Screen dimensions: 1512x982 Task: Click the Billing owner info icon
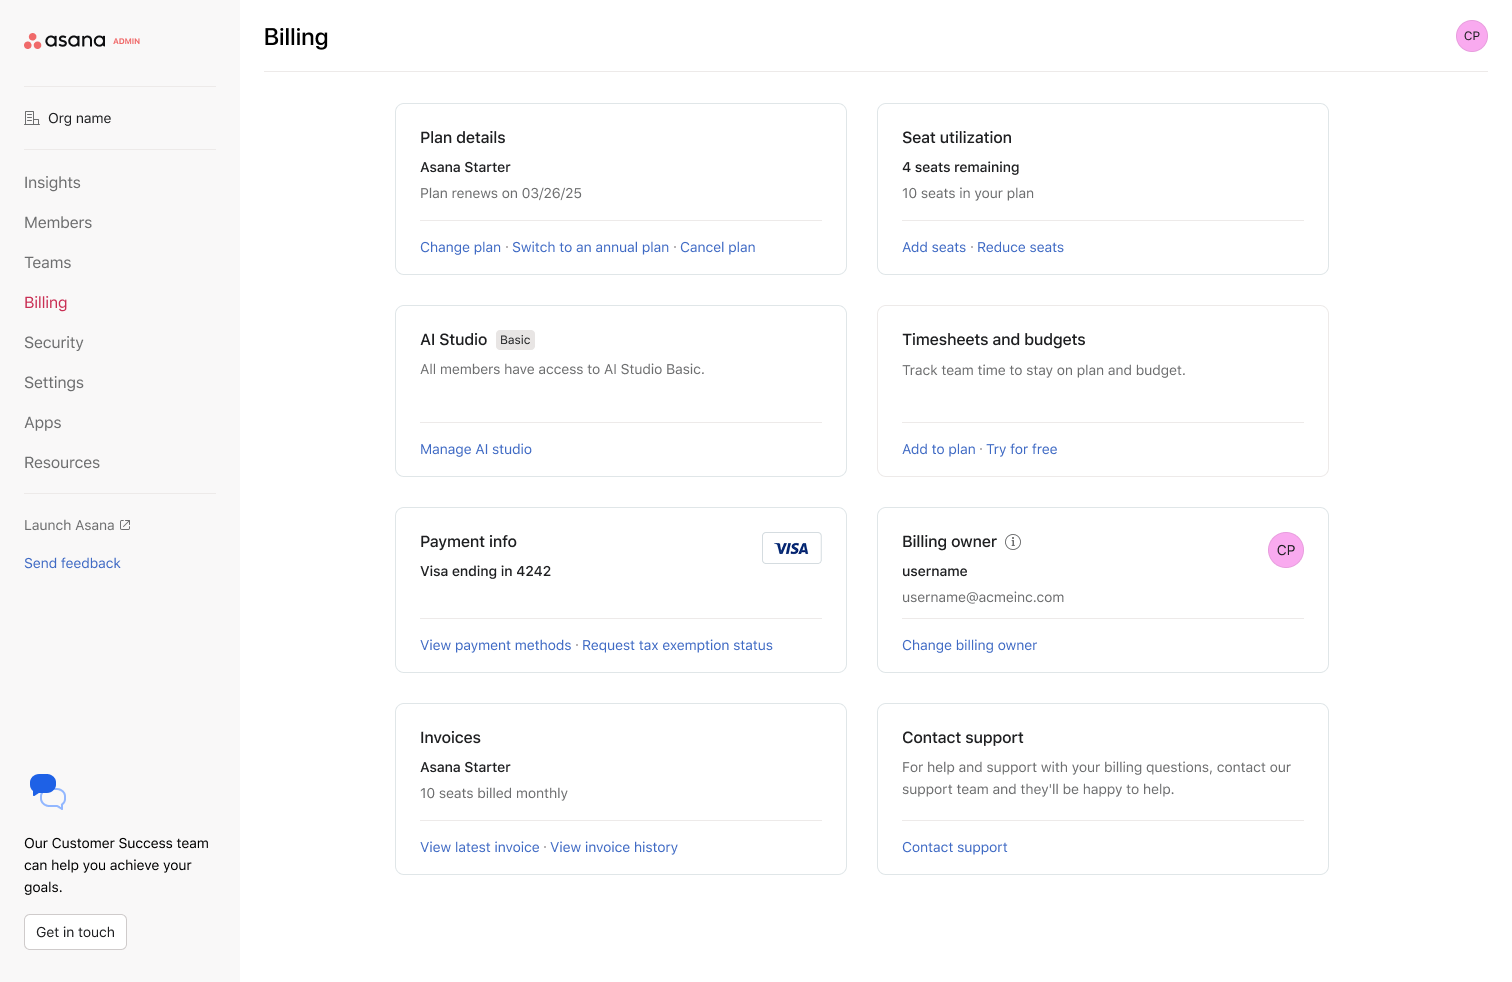(1013, 542)
